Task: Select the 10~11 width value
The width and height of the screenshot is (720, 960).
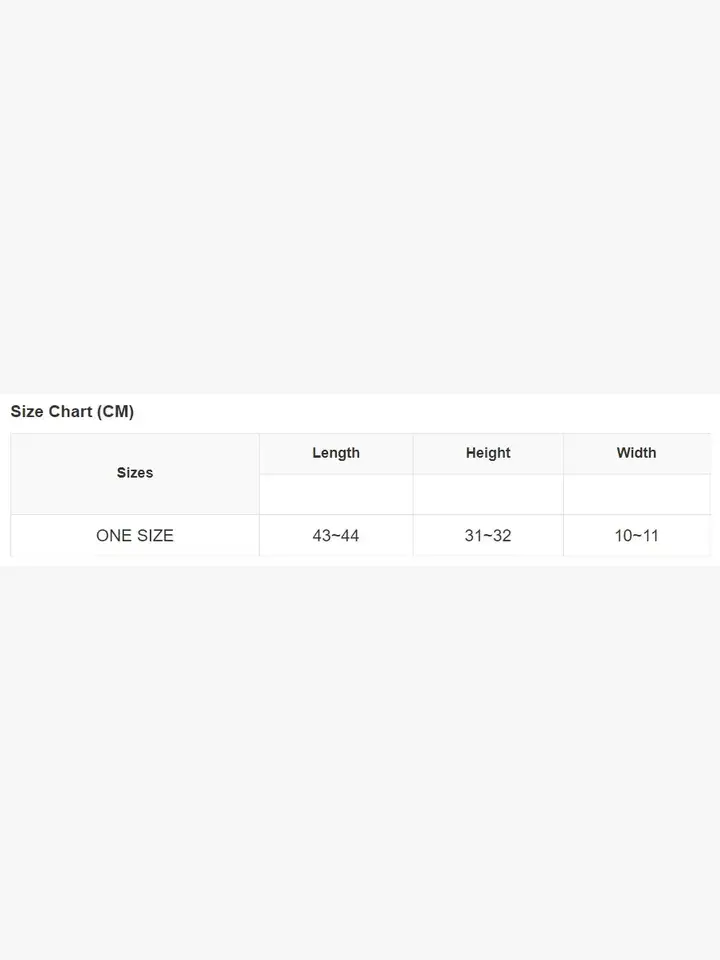Action: tap(636, 536)
